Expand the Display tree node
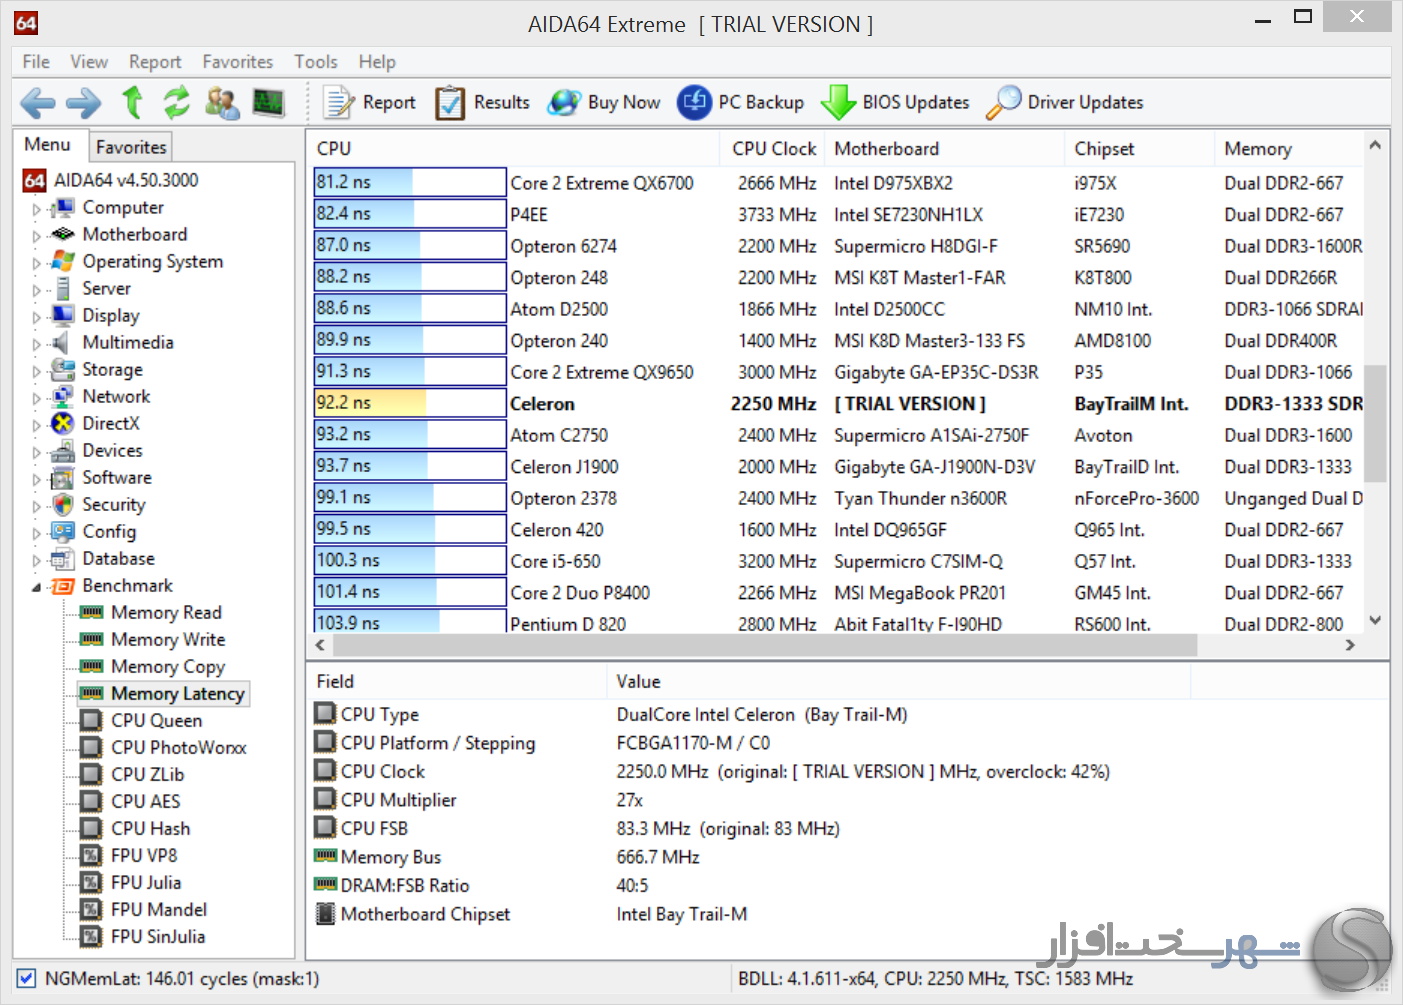 tap(37, 317)
